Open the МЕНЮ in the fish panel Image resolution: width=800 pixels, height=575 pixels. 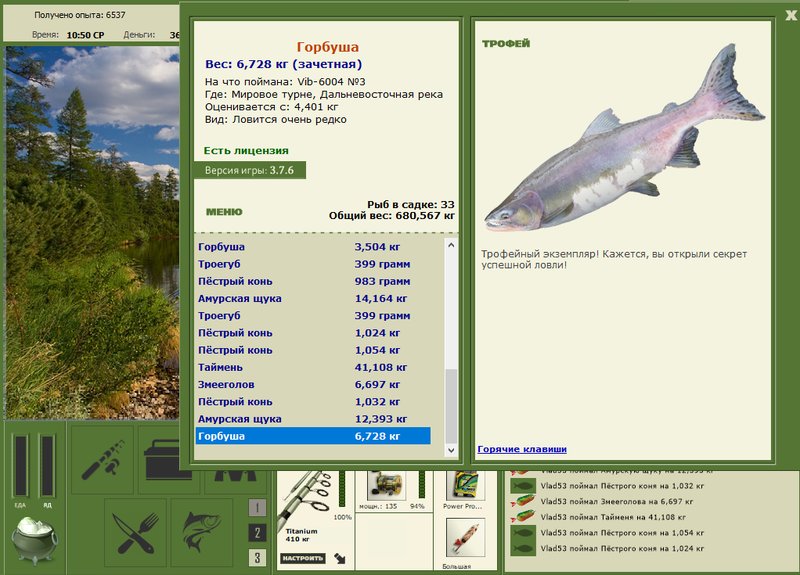pyautogui.click(x=224, y=212)
